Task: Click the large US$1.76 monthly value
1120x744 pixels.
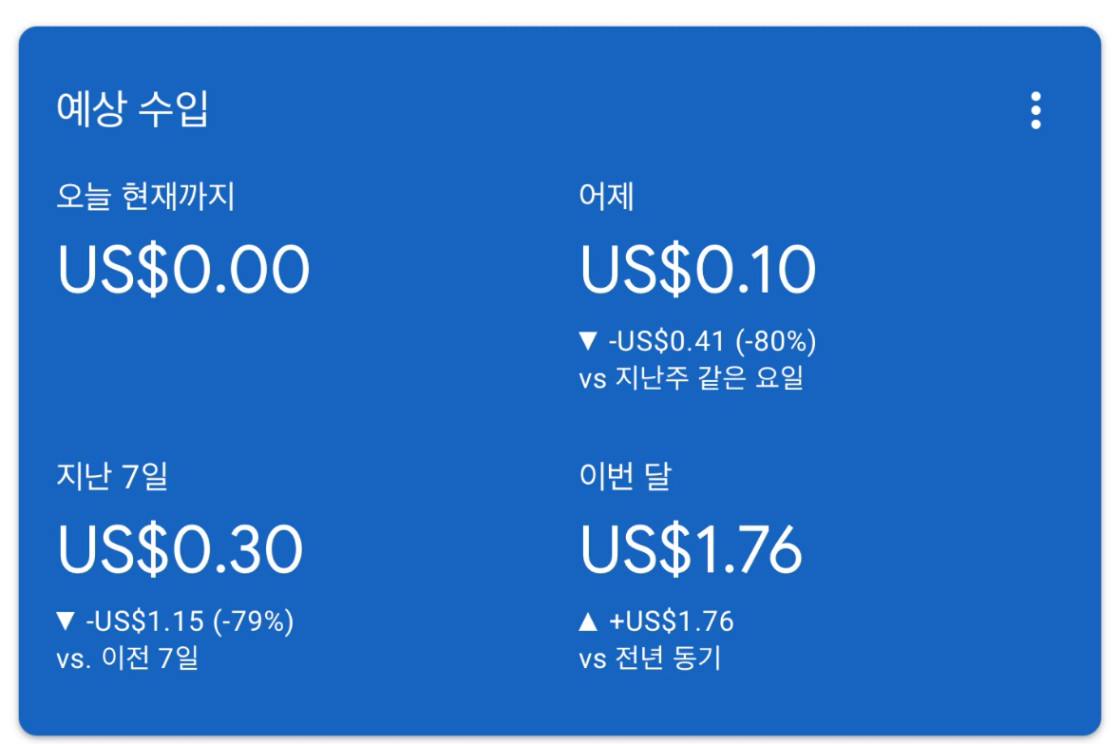Action: click(691, 549)
